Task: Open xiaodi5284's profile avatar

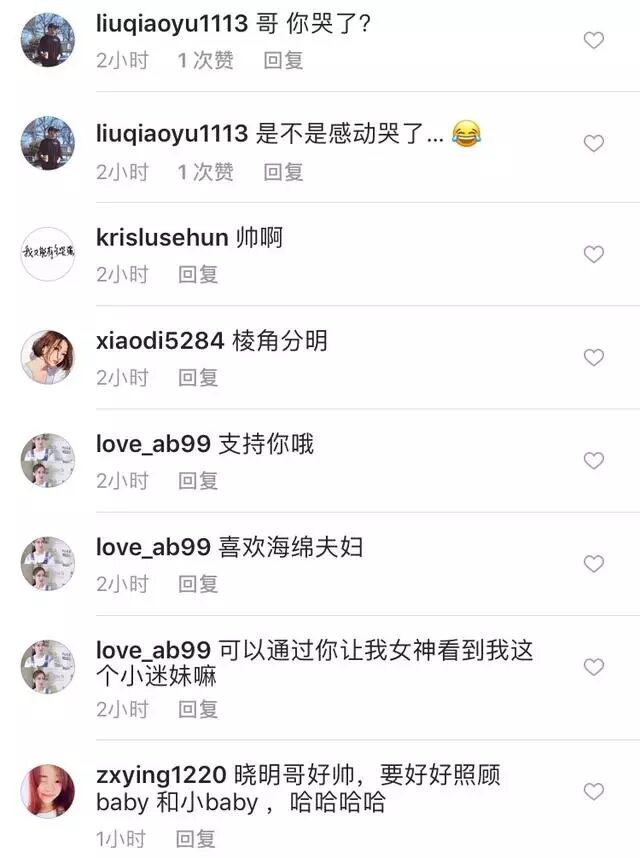Action: pos(48,357)
